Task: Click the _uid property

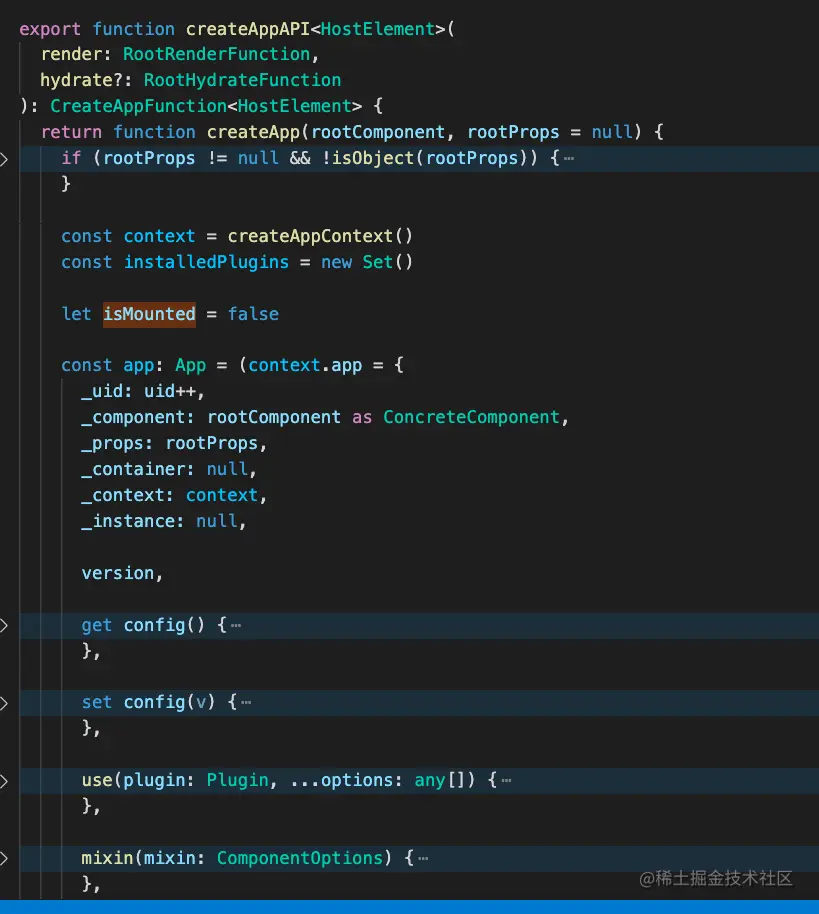Action: pyautogui.click(x=103, y=391)
